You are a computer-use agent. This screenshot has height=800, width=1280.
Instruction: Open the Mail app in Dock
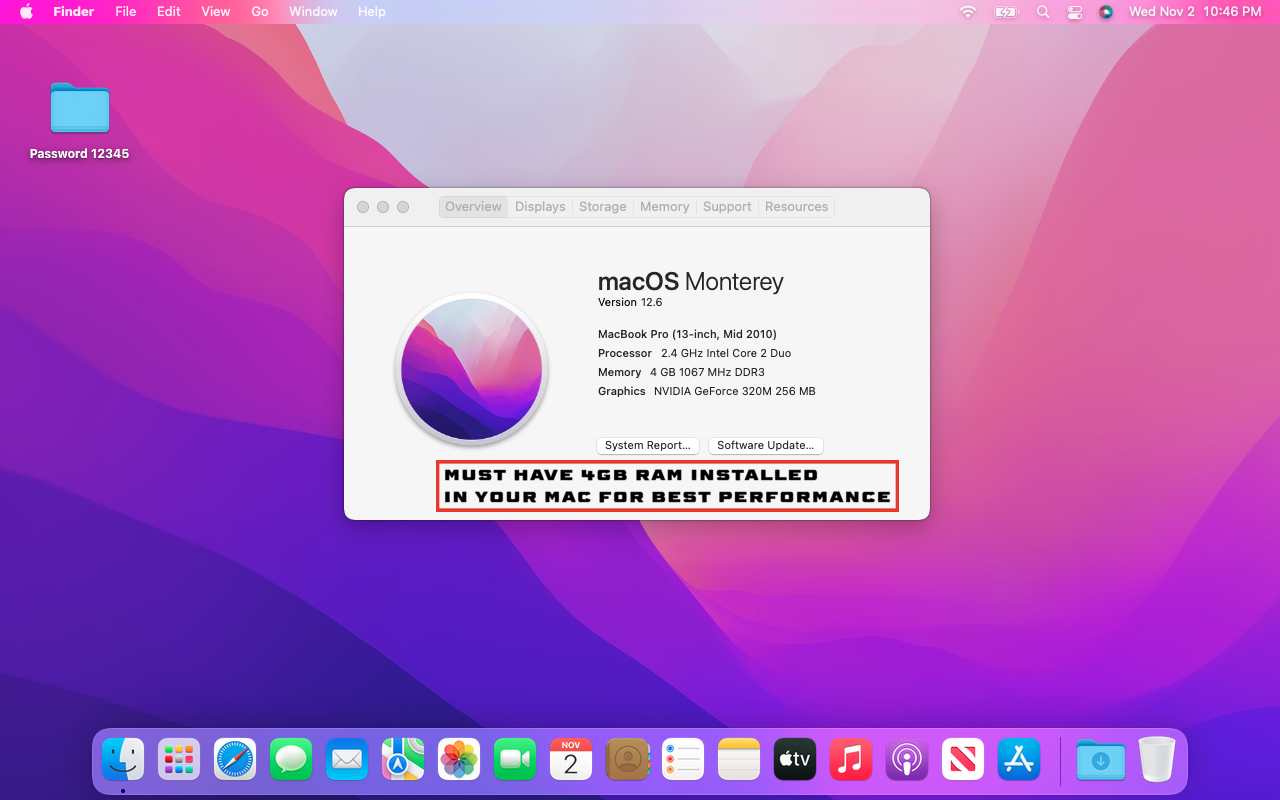pos(347,760)
